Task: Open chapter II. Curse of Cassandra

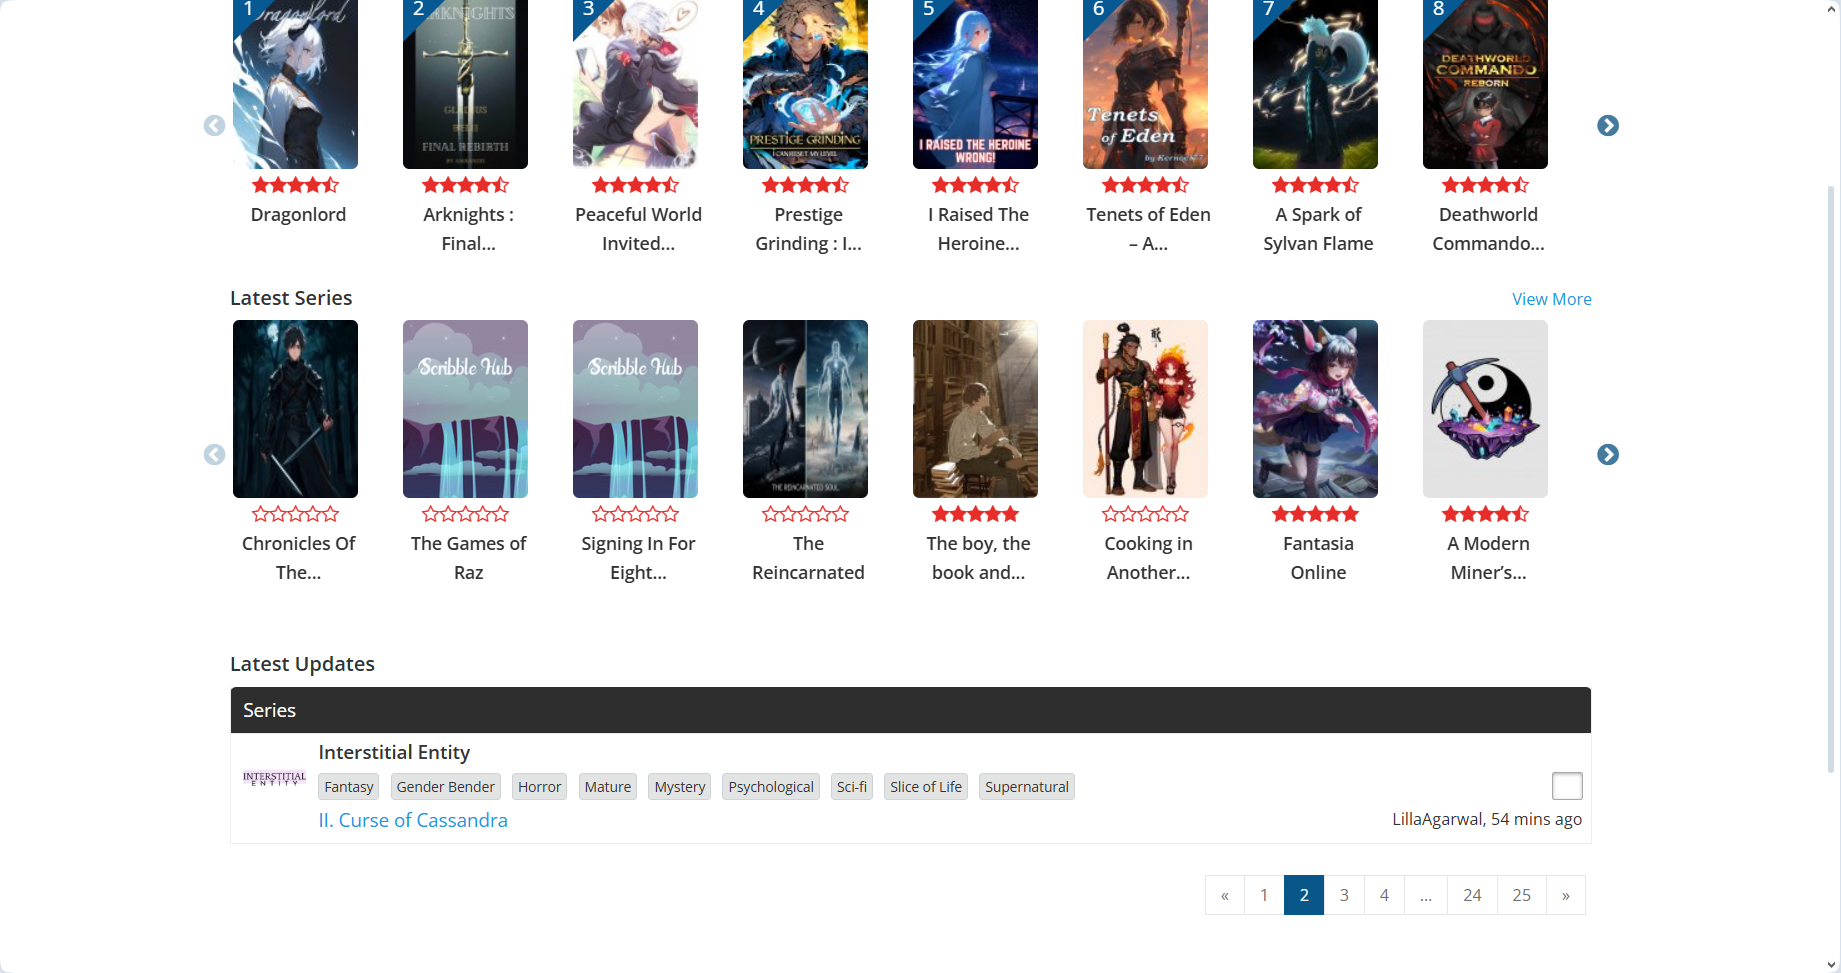Action: click(413, 820)
